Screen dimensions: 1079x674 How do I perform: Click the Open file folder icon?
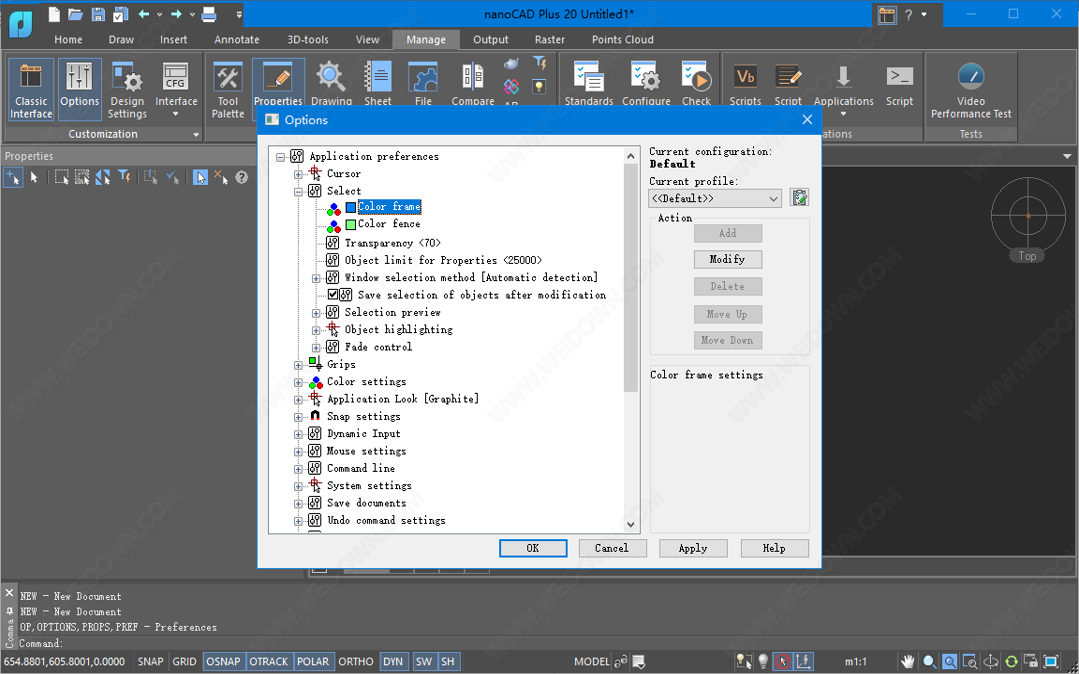76,14
